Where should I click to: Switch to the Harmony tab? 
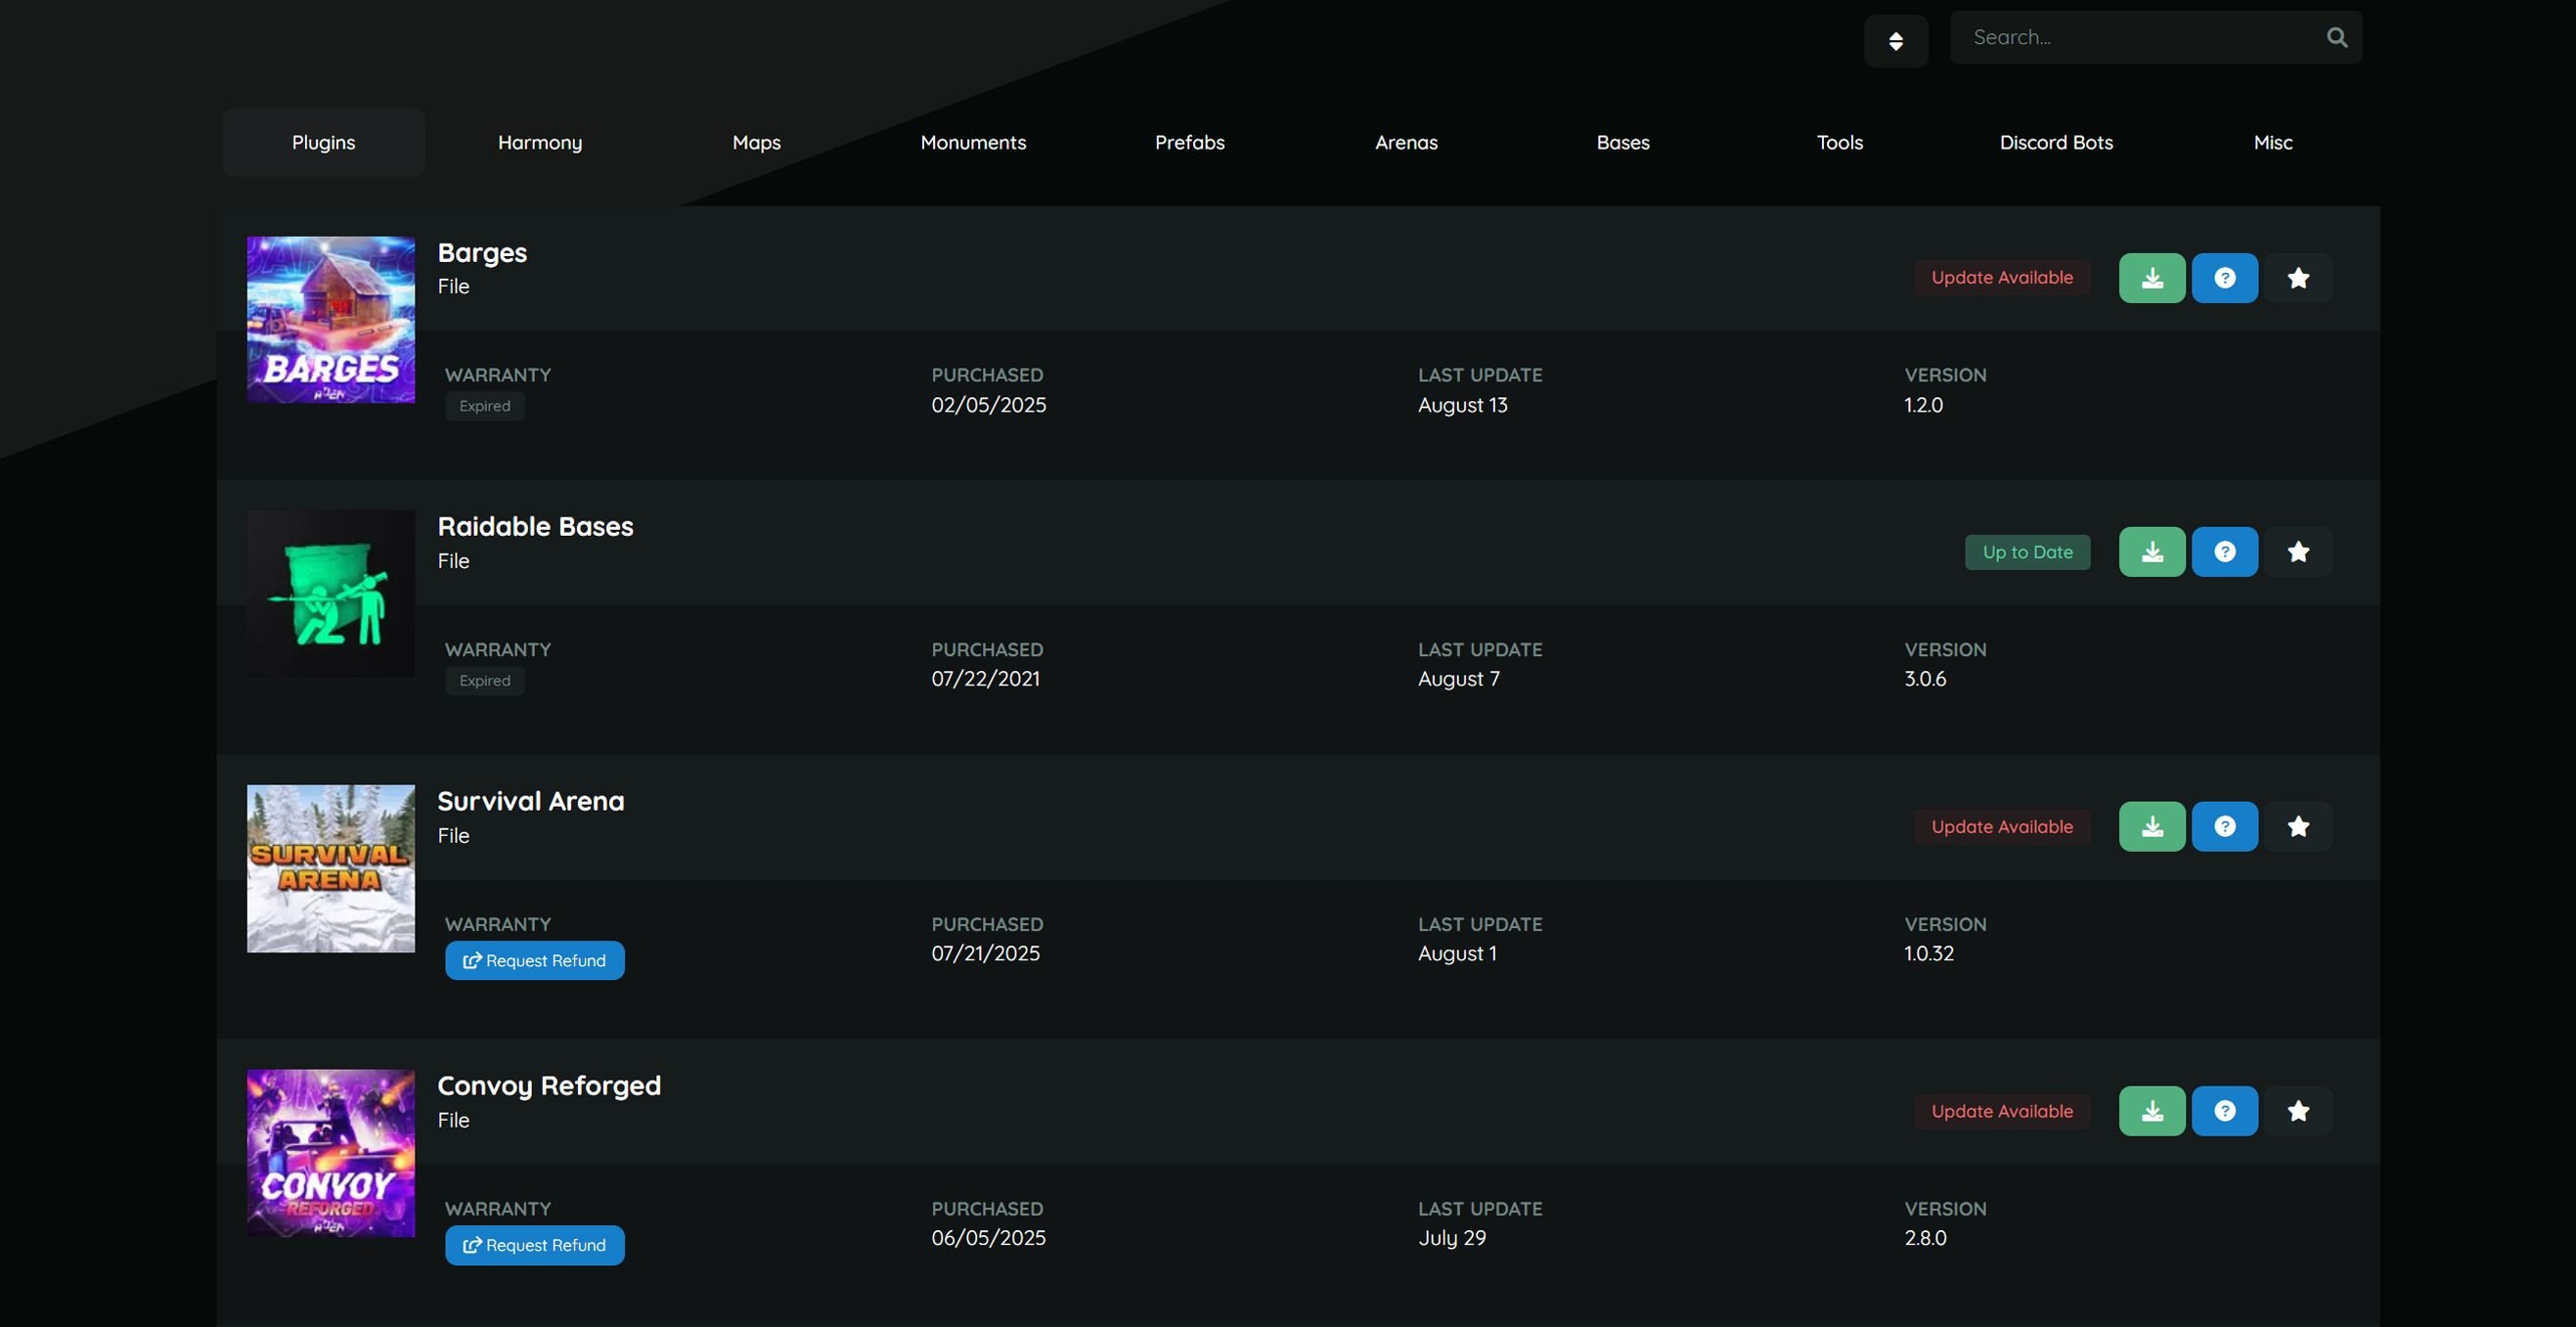(540, 143)
